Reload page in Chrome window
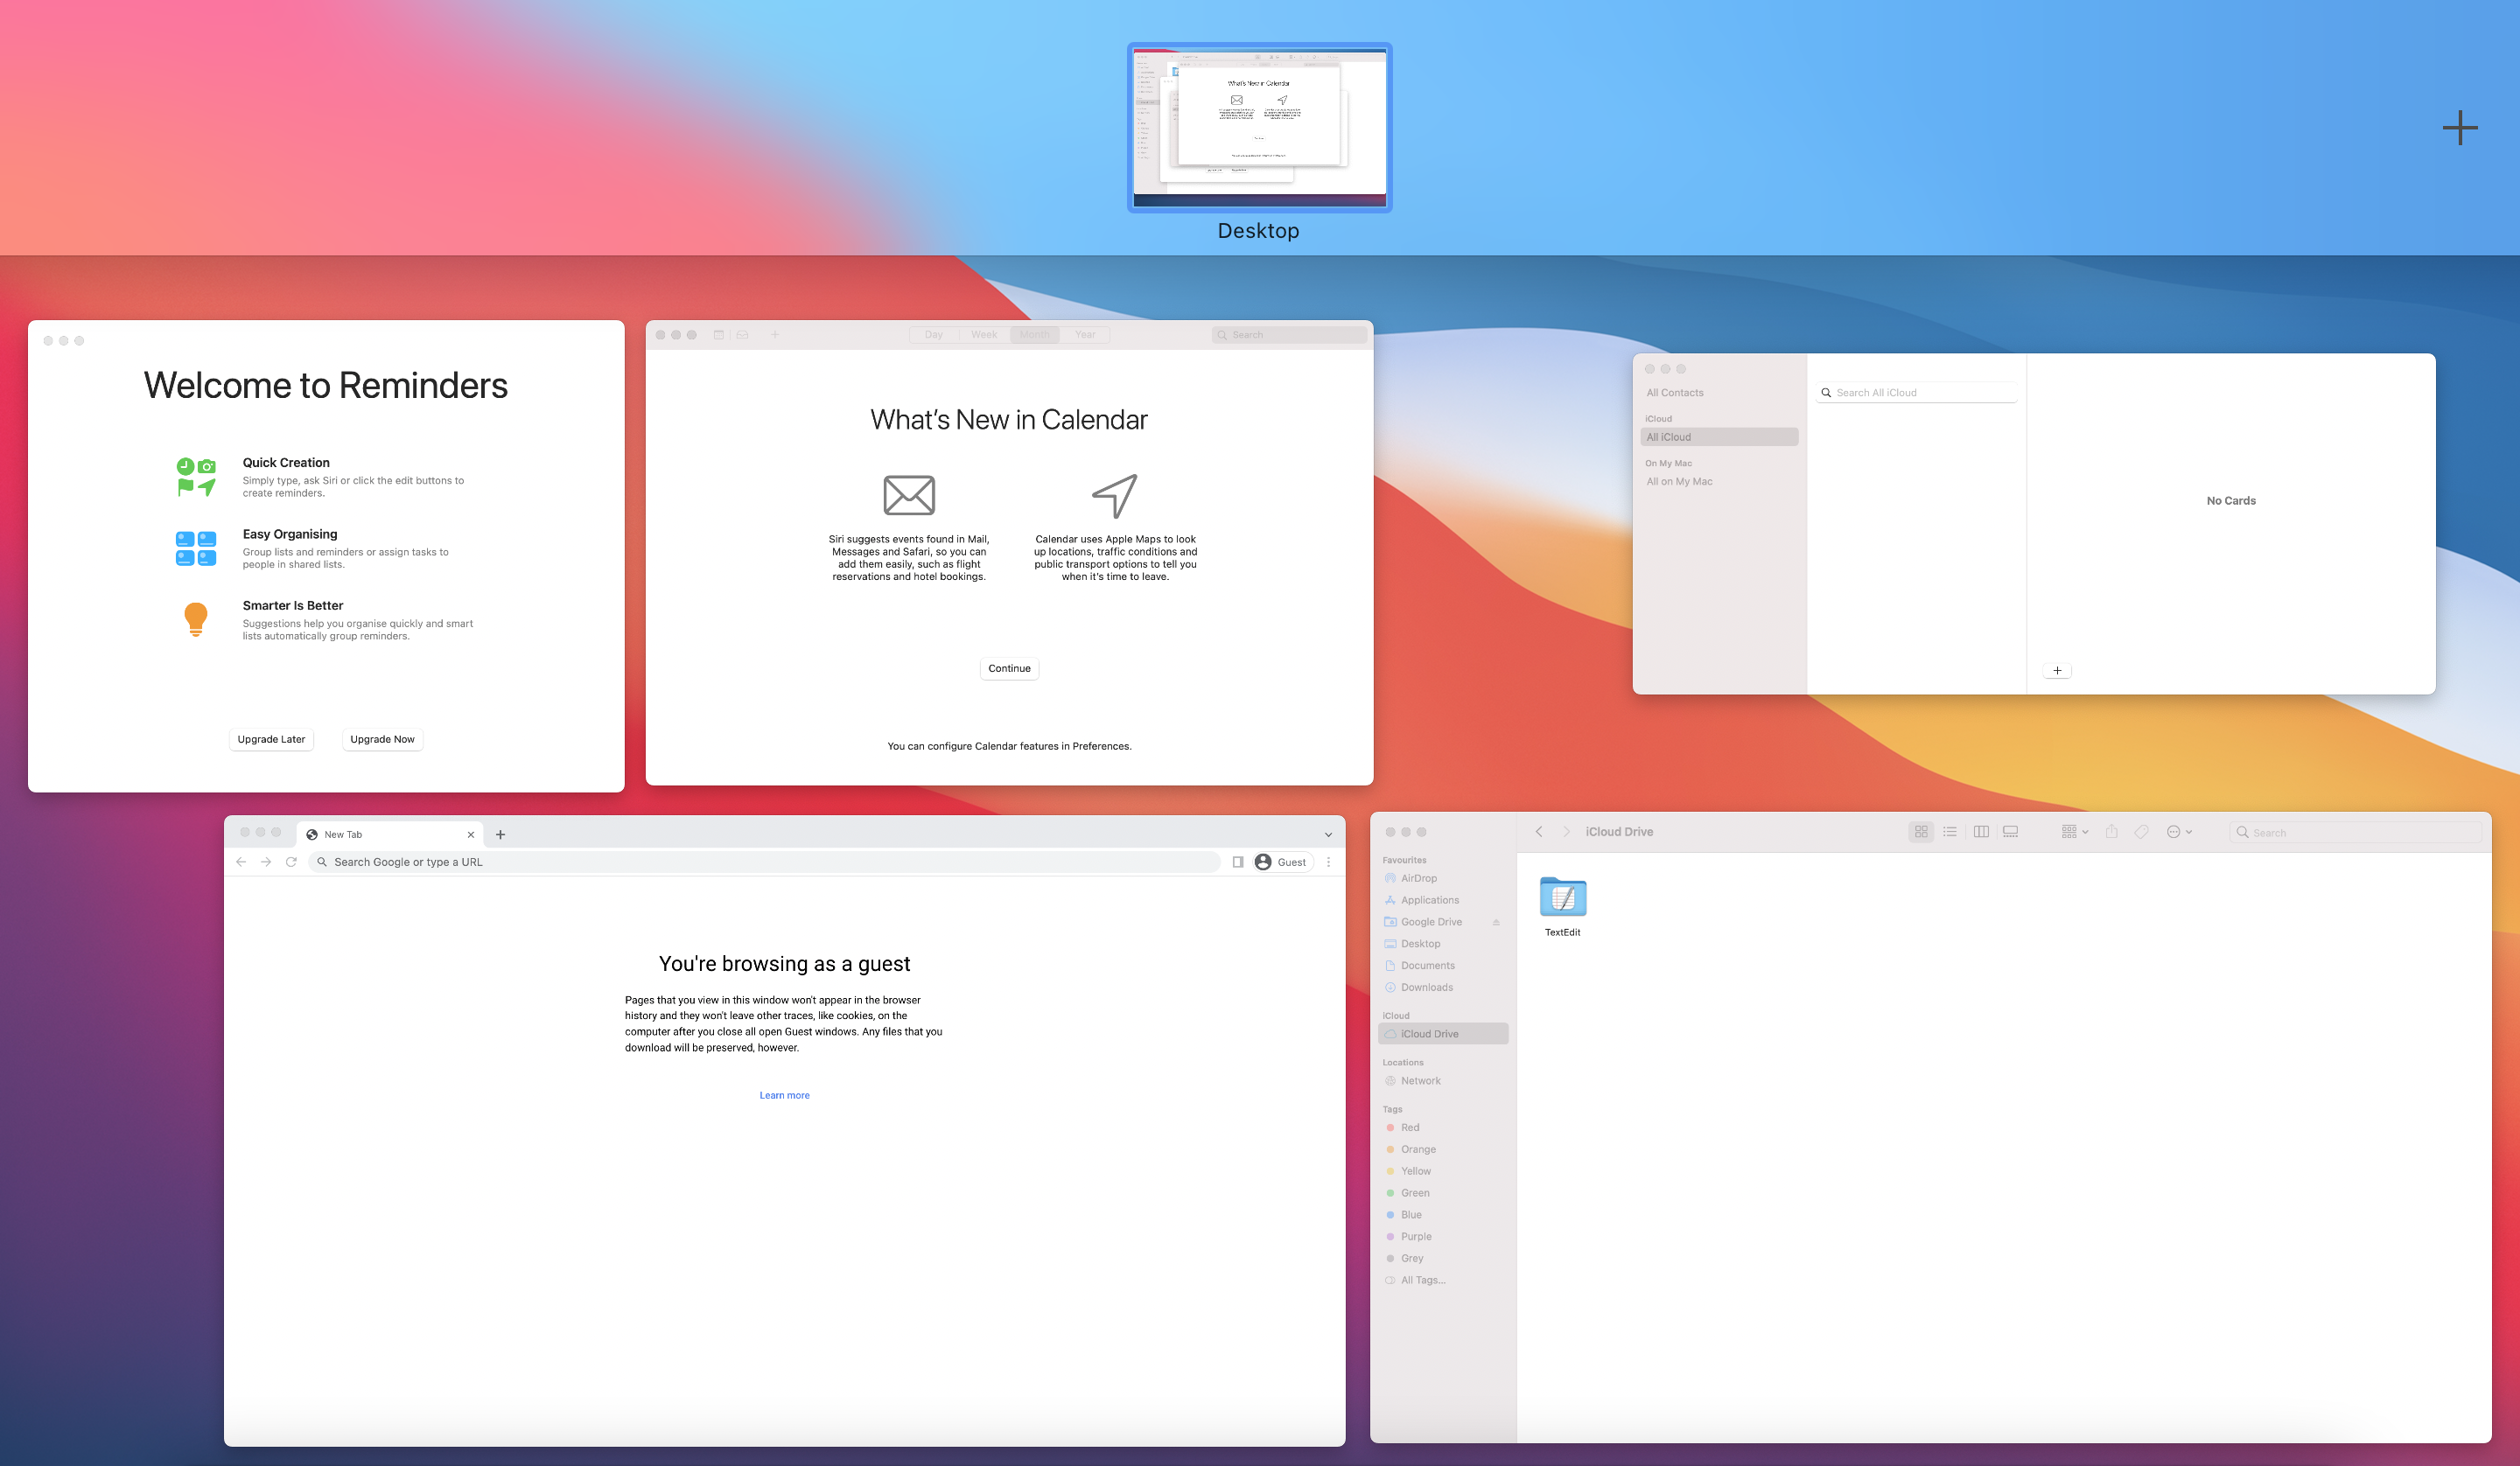Image resolution: width=2520 pixels, height=1466 pixels. click(x=291, y=862)
